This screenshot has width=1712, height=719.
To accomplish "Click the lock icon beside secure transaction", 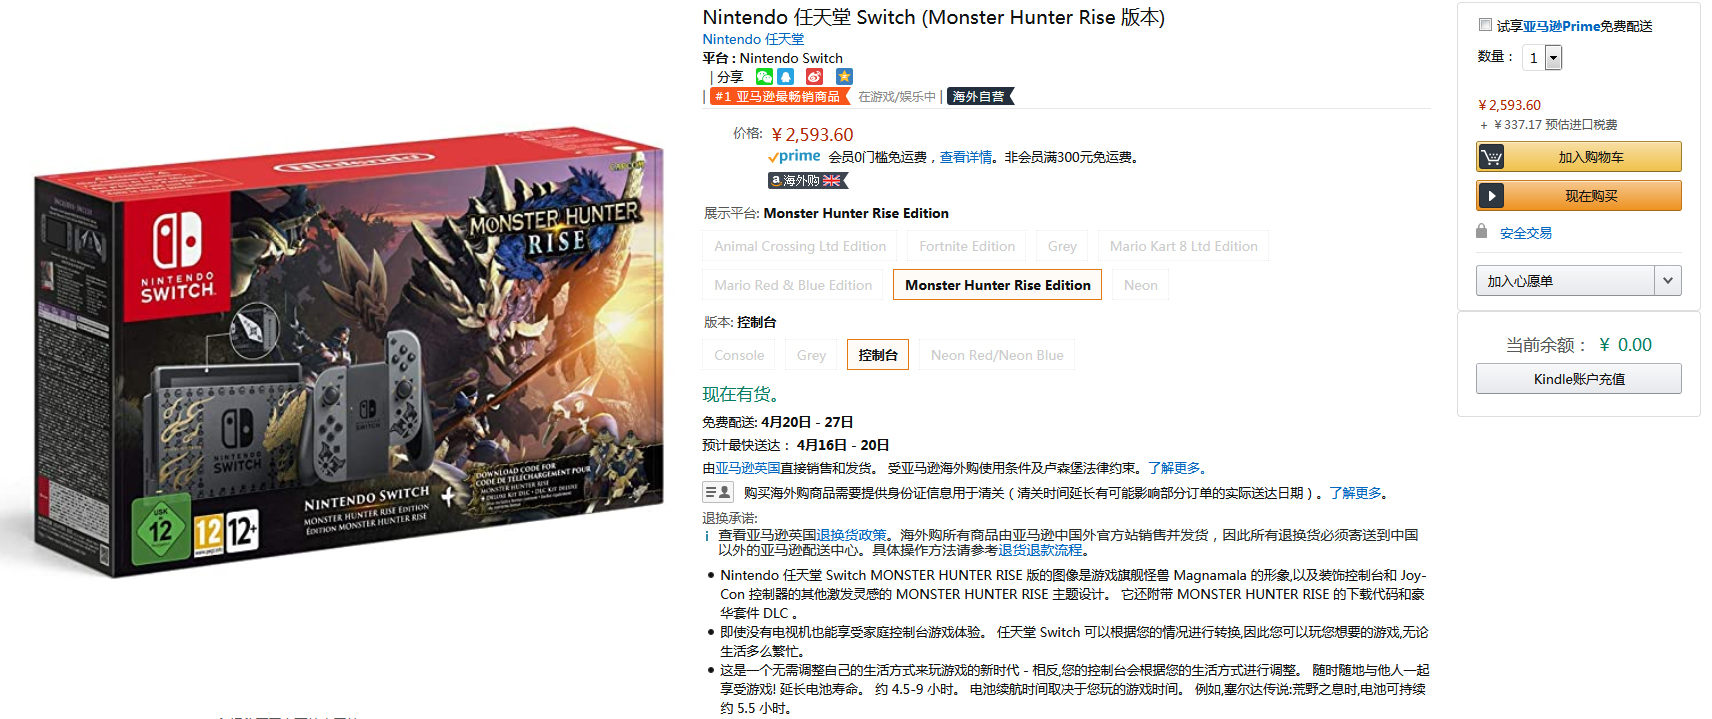I will (1482, 232).
